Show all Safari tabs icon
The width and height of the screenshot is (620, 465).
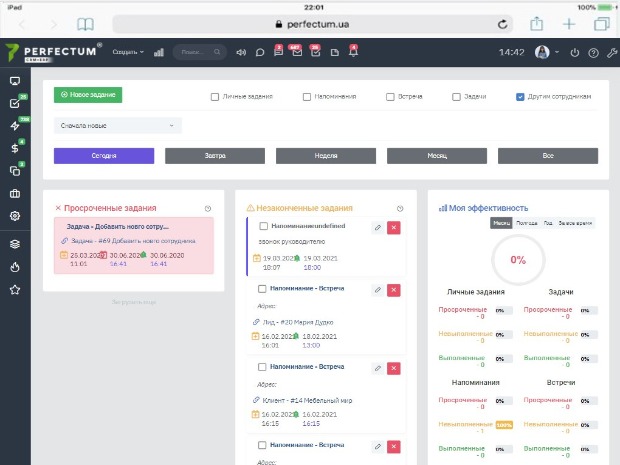point(601,24)
